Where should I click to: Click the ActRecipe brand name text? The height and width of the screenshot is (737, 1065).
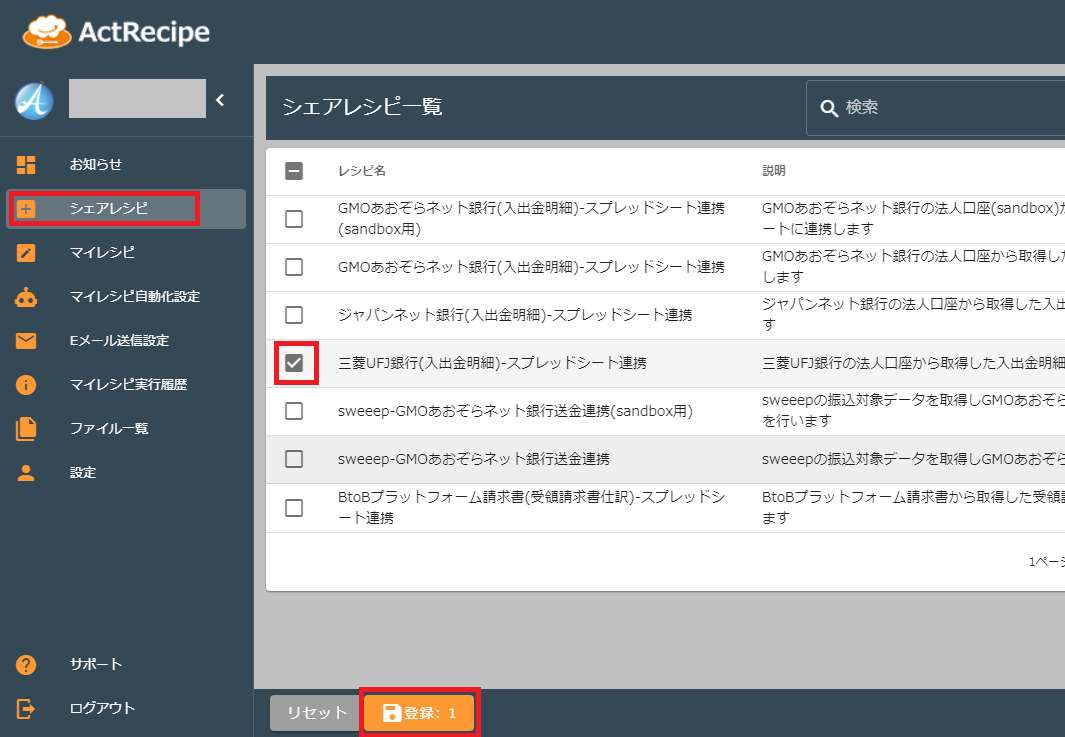[144, 32]
